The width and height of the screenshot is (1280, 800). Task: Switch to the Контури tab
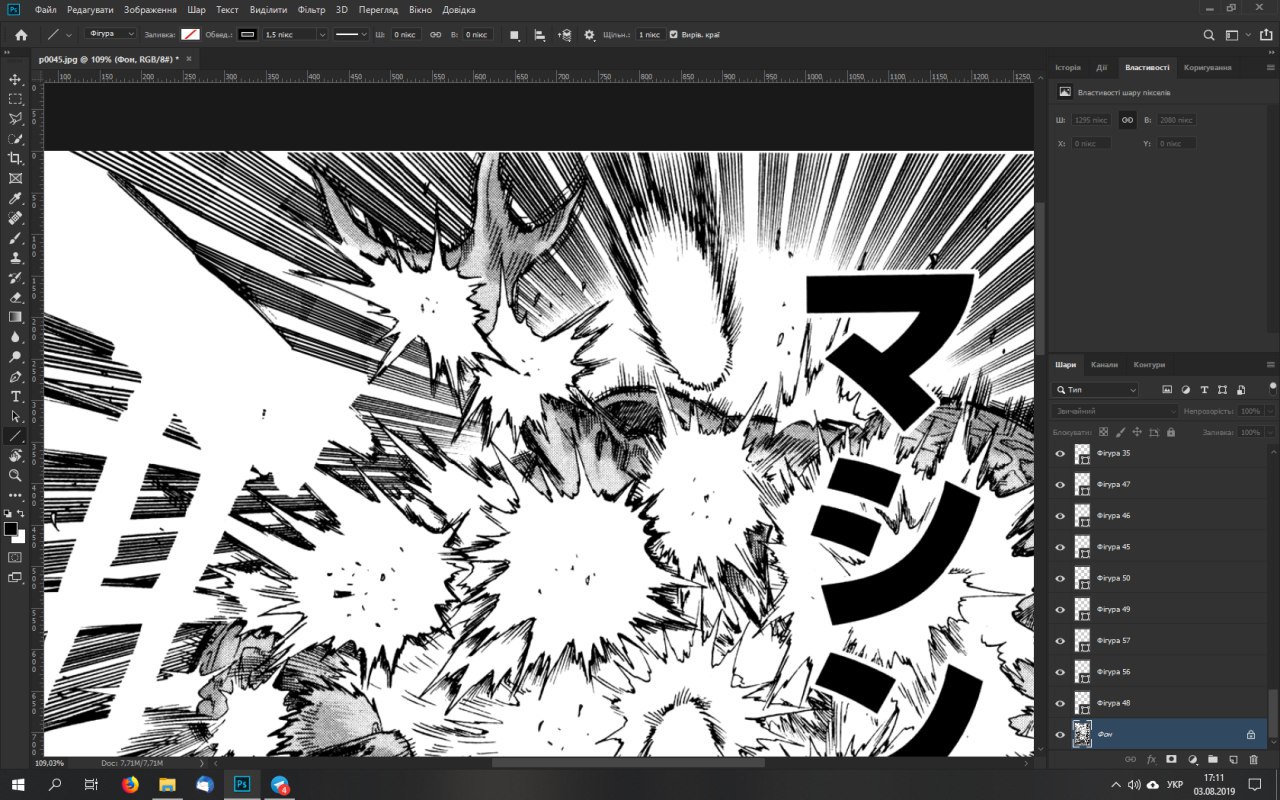click(x=1149, y=364)
